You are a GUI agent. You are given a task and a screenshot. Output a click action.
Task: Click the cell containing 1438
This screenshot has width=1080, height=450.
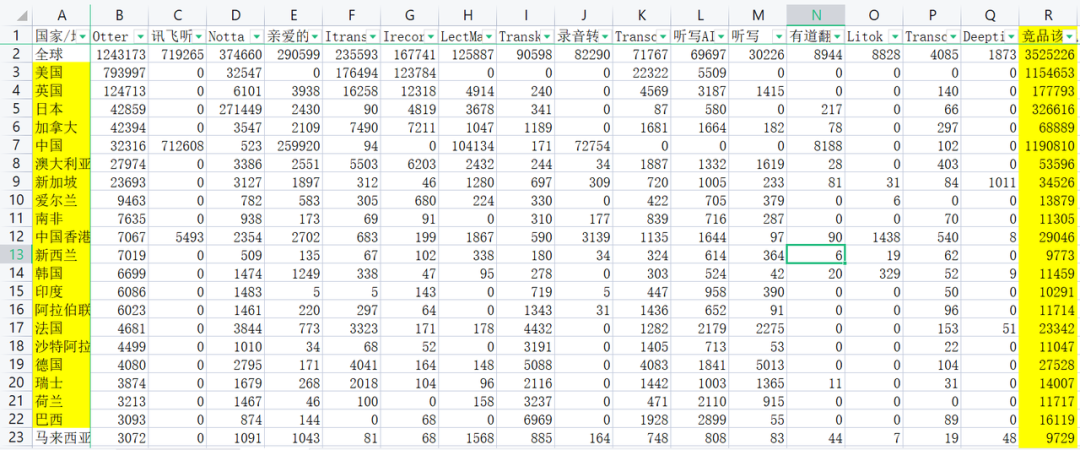coord(874,236)
